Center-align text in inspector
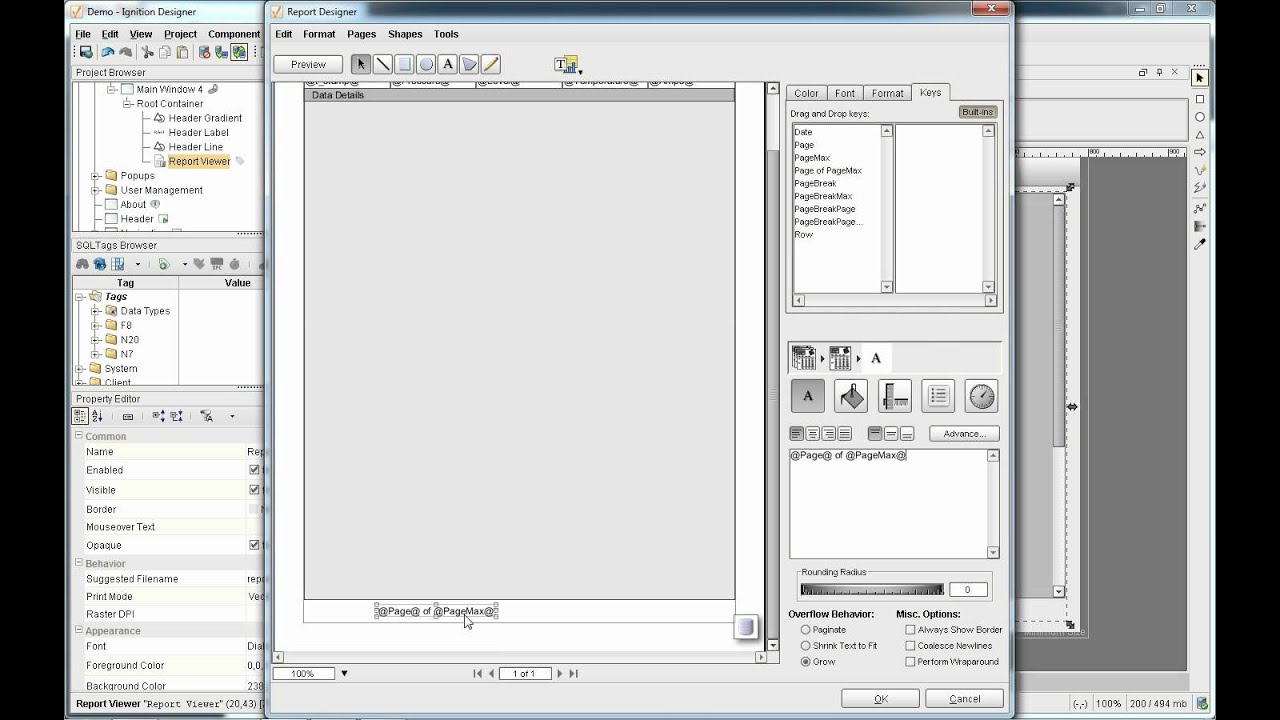Screen dimensions: 1280x720 click(813, 434)
